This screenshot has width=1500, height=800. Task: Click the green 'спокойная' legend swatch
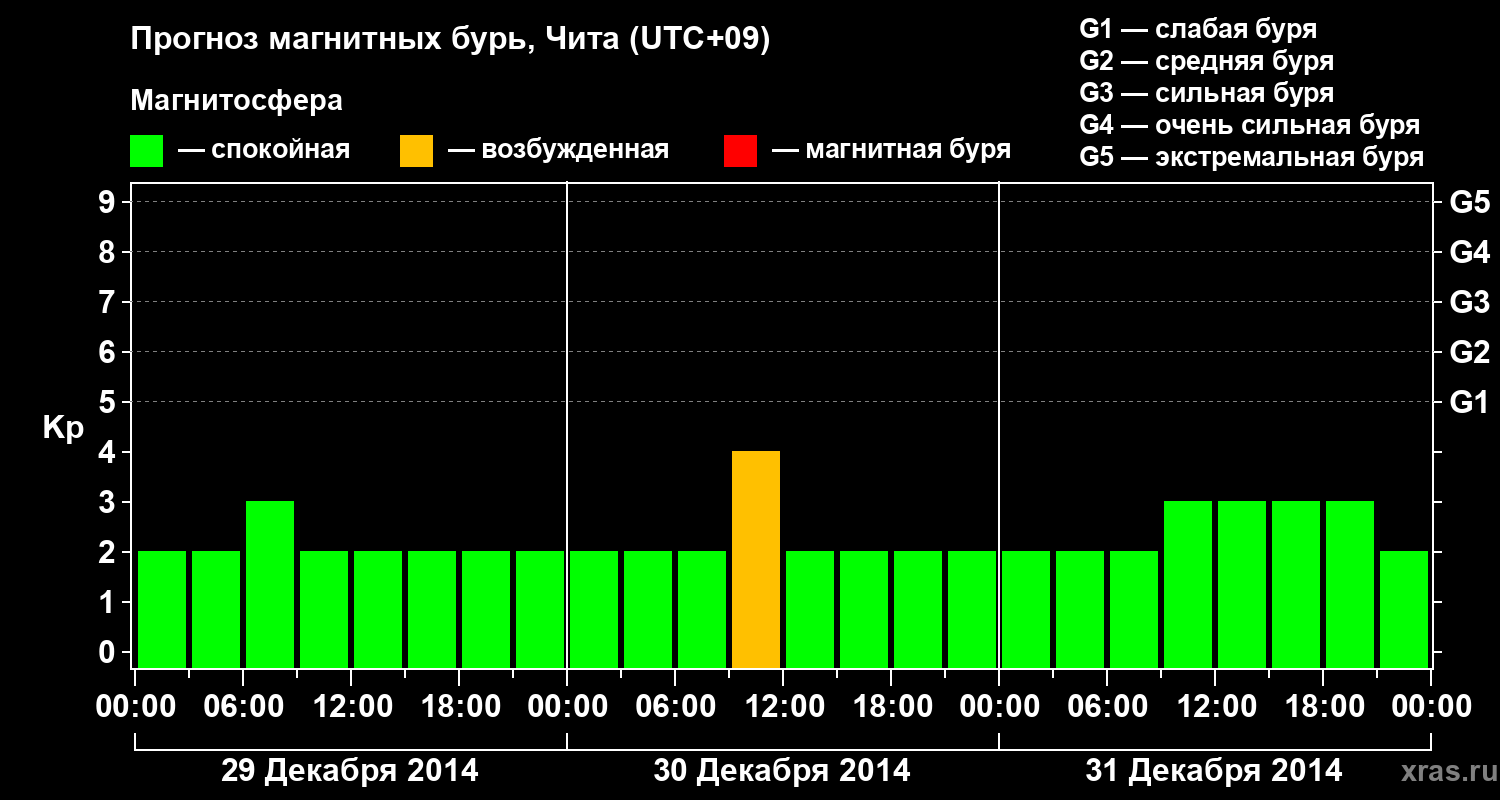(x=146, y=150)
